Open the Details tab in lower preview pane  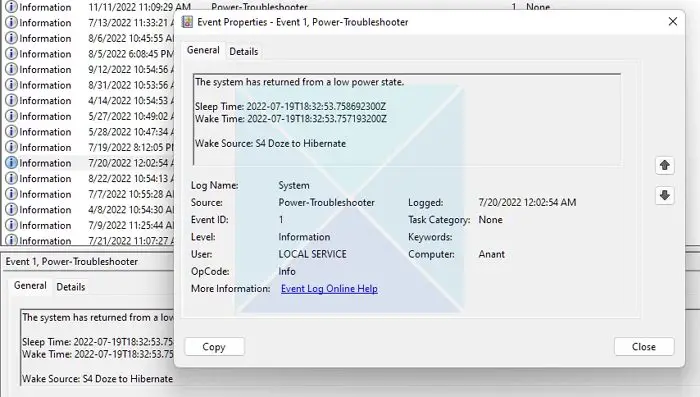71,287
